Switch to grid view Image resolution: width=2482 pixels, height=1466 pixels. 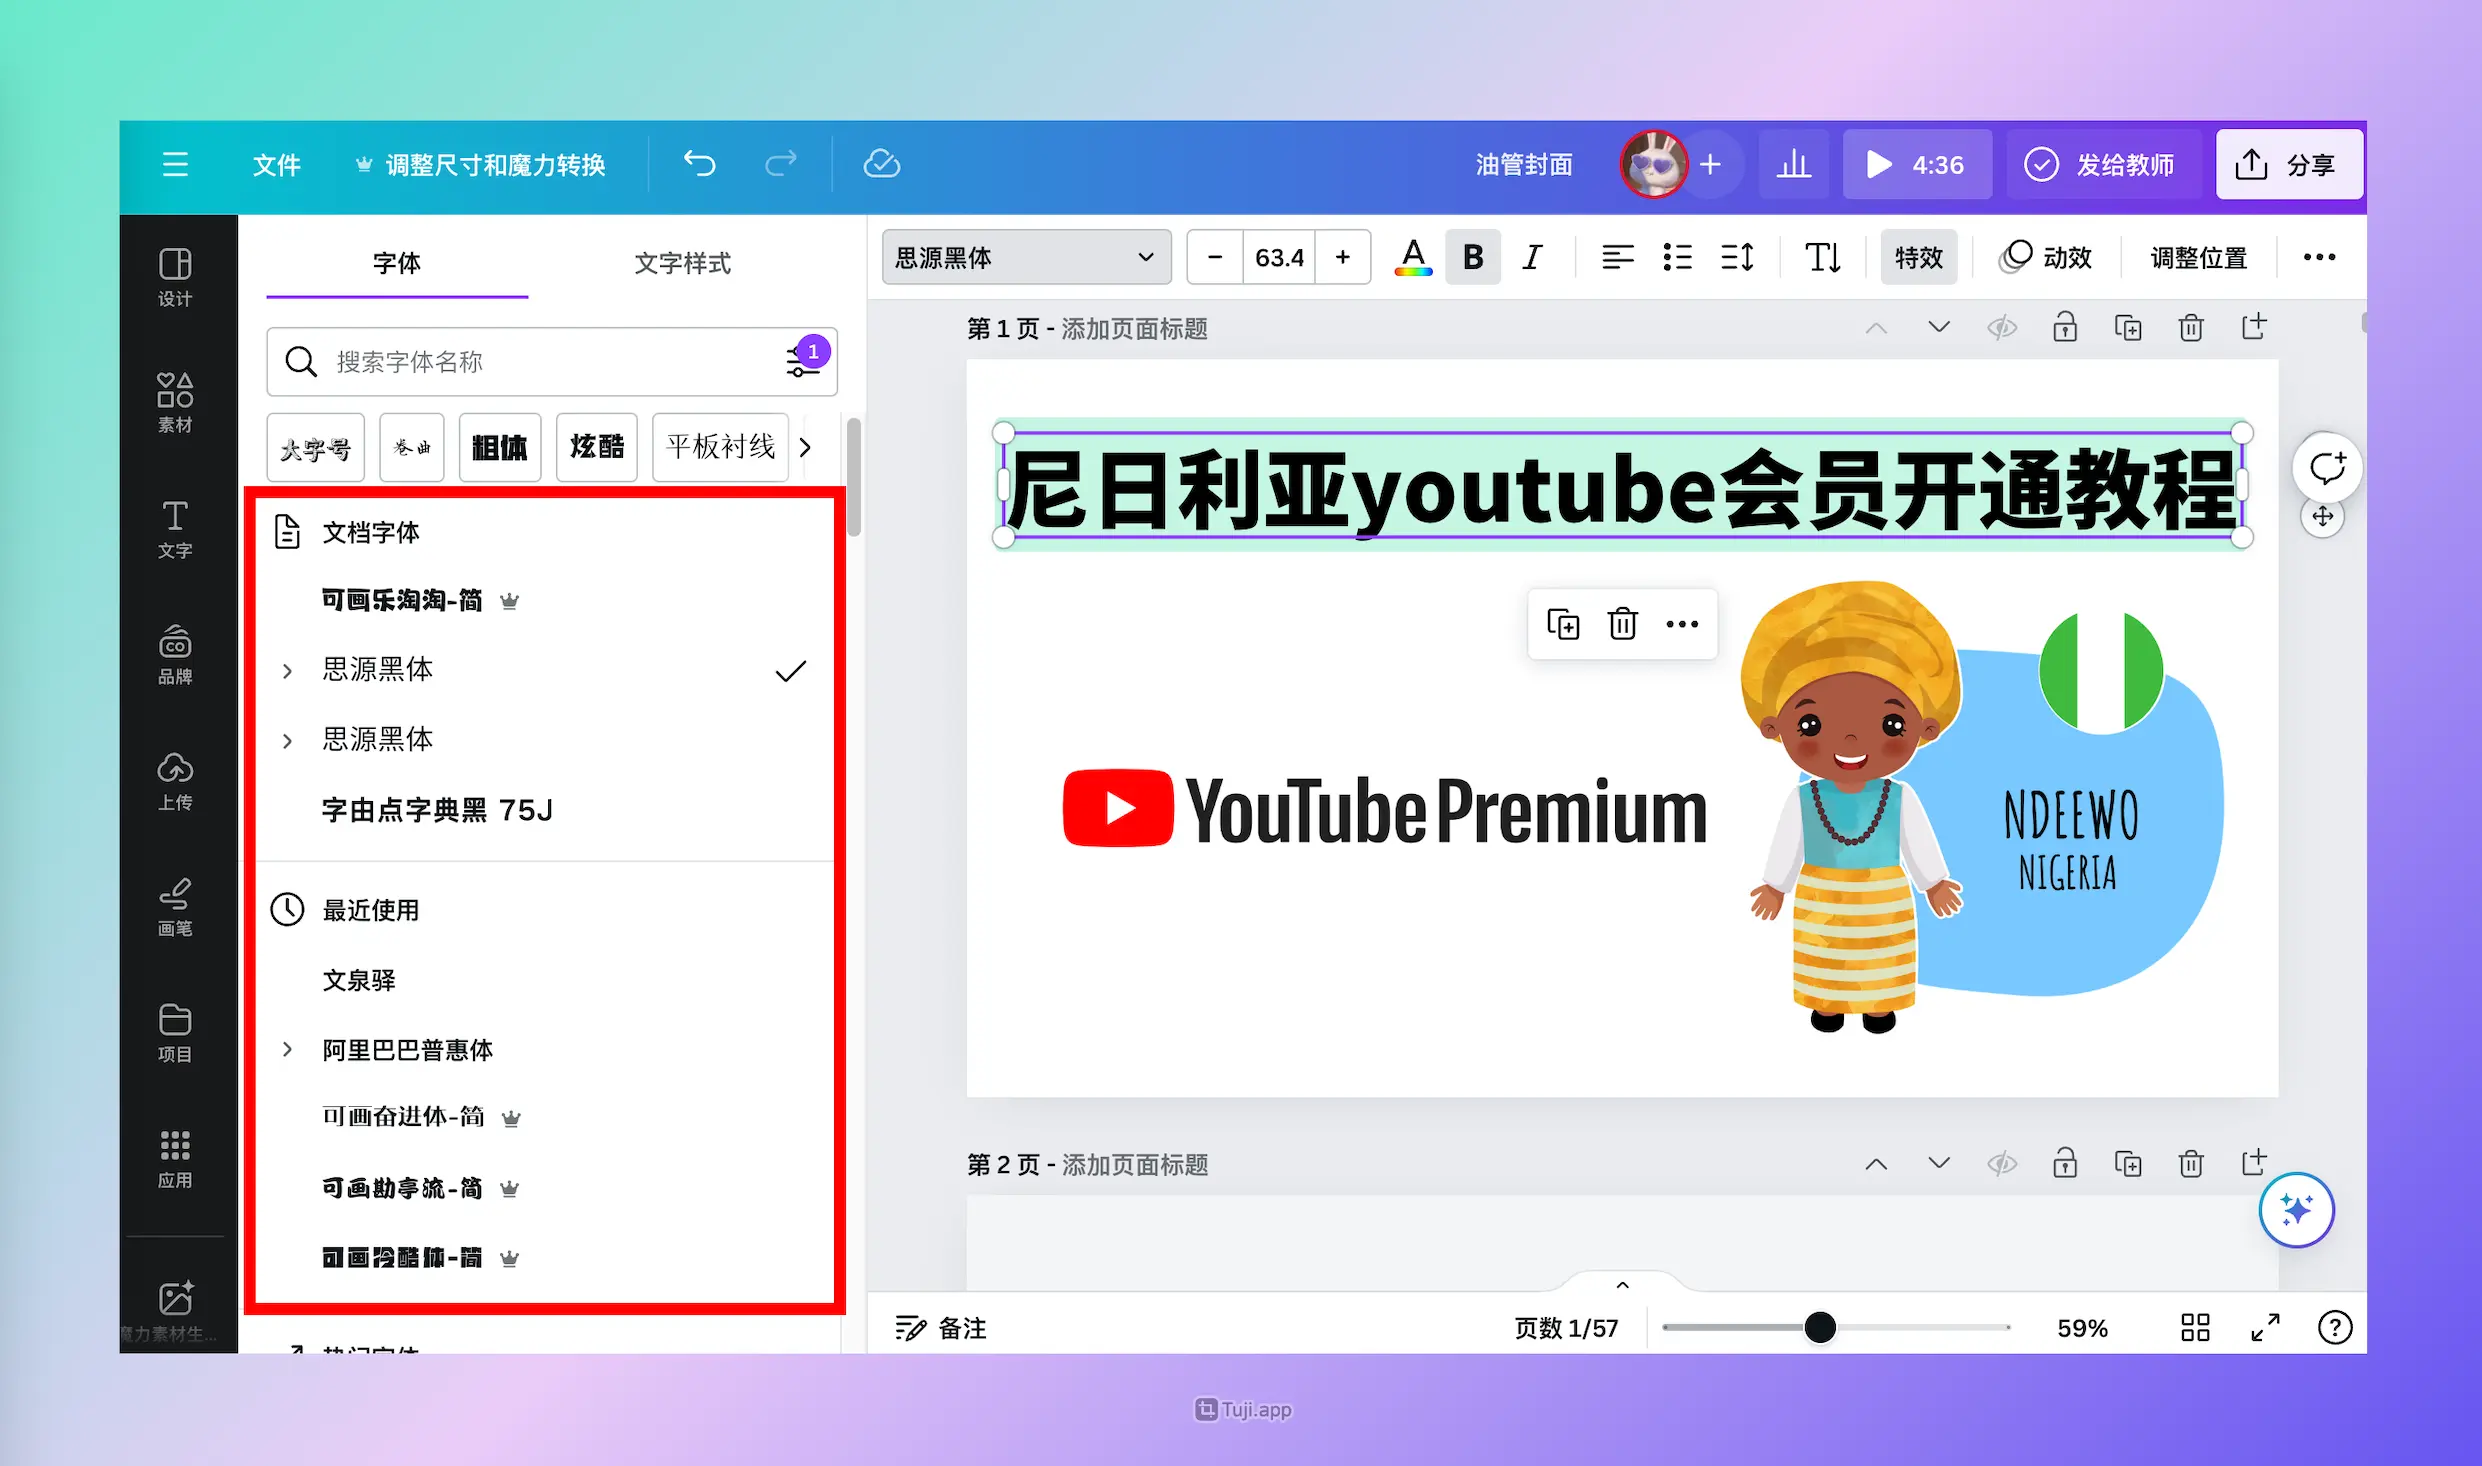(x=2195, y=1328)
